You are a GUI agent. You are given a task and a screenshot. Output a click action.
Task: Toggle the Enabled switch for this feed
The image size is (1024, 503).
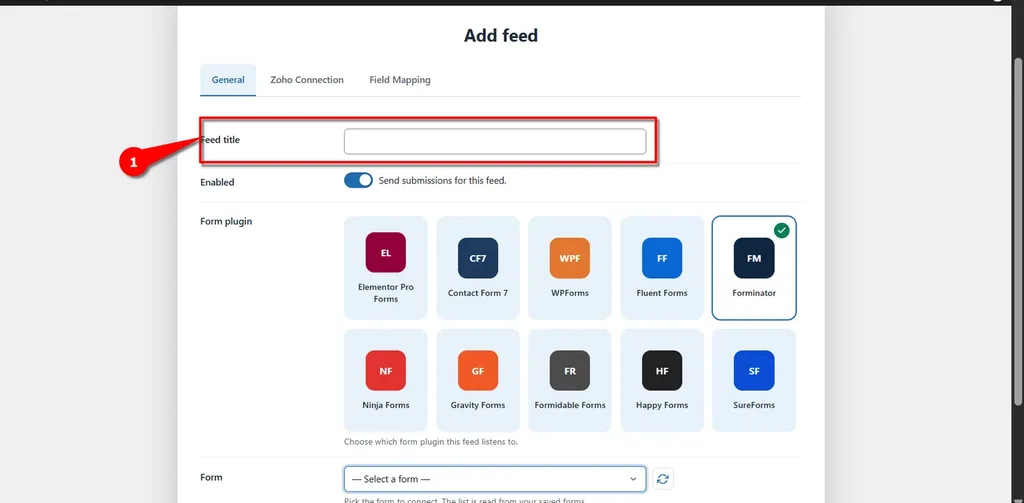click(358, 180)
